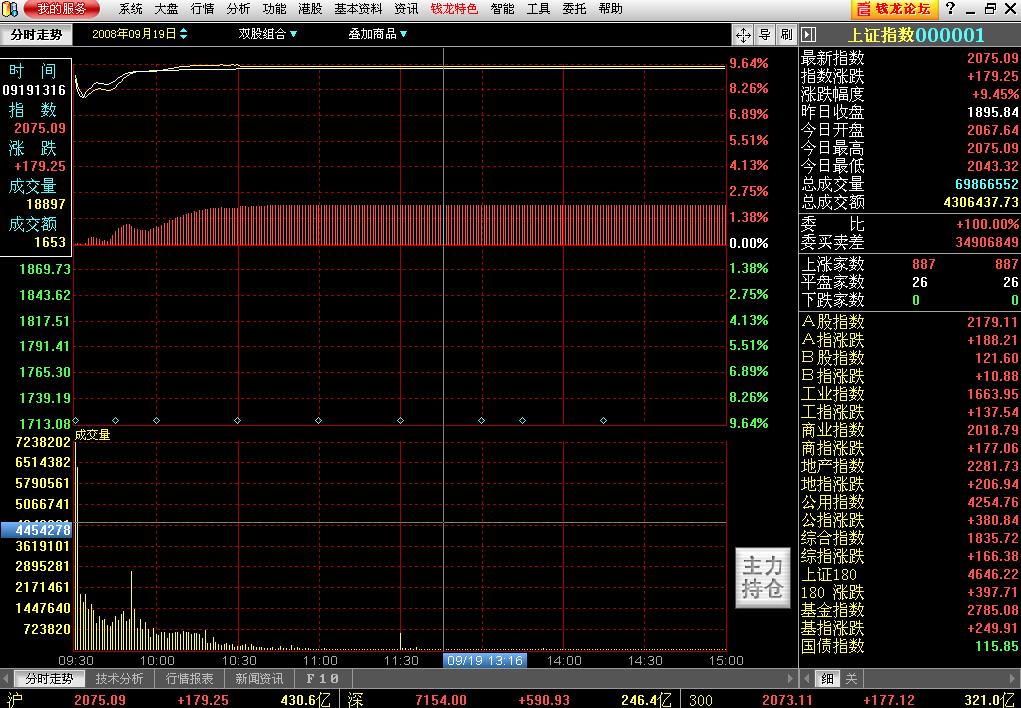Click the 深 index value 7154.00

(x=441, y=700)
